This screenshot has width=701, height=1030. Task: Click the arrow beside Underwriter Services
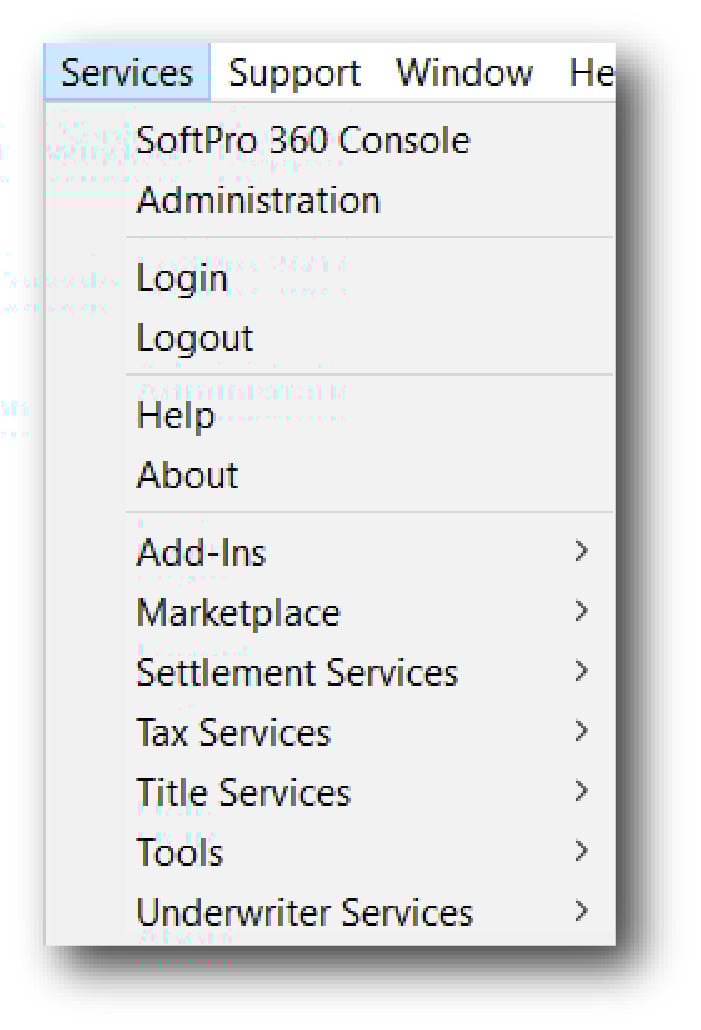pos(581,911)
